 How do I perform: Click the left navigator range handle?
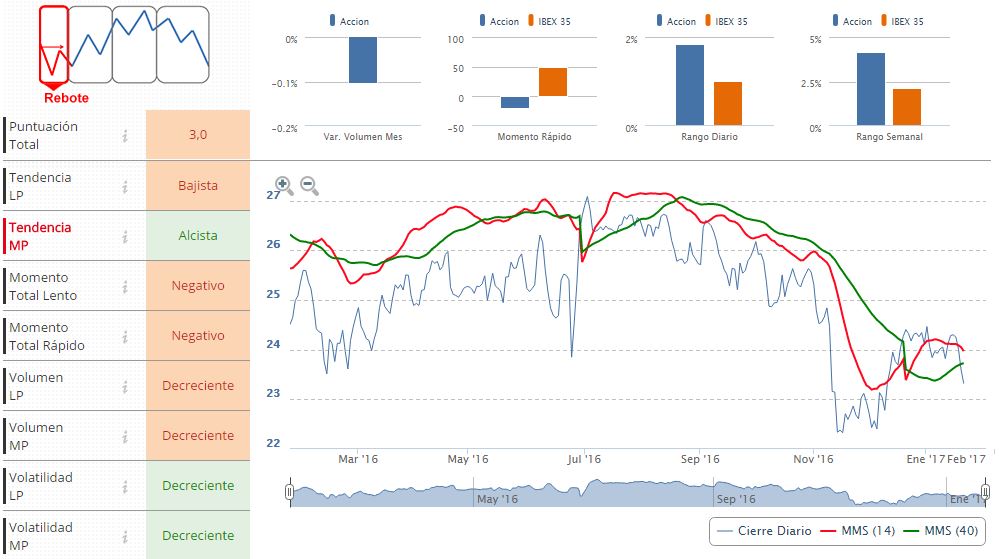[290, 492]
